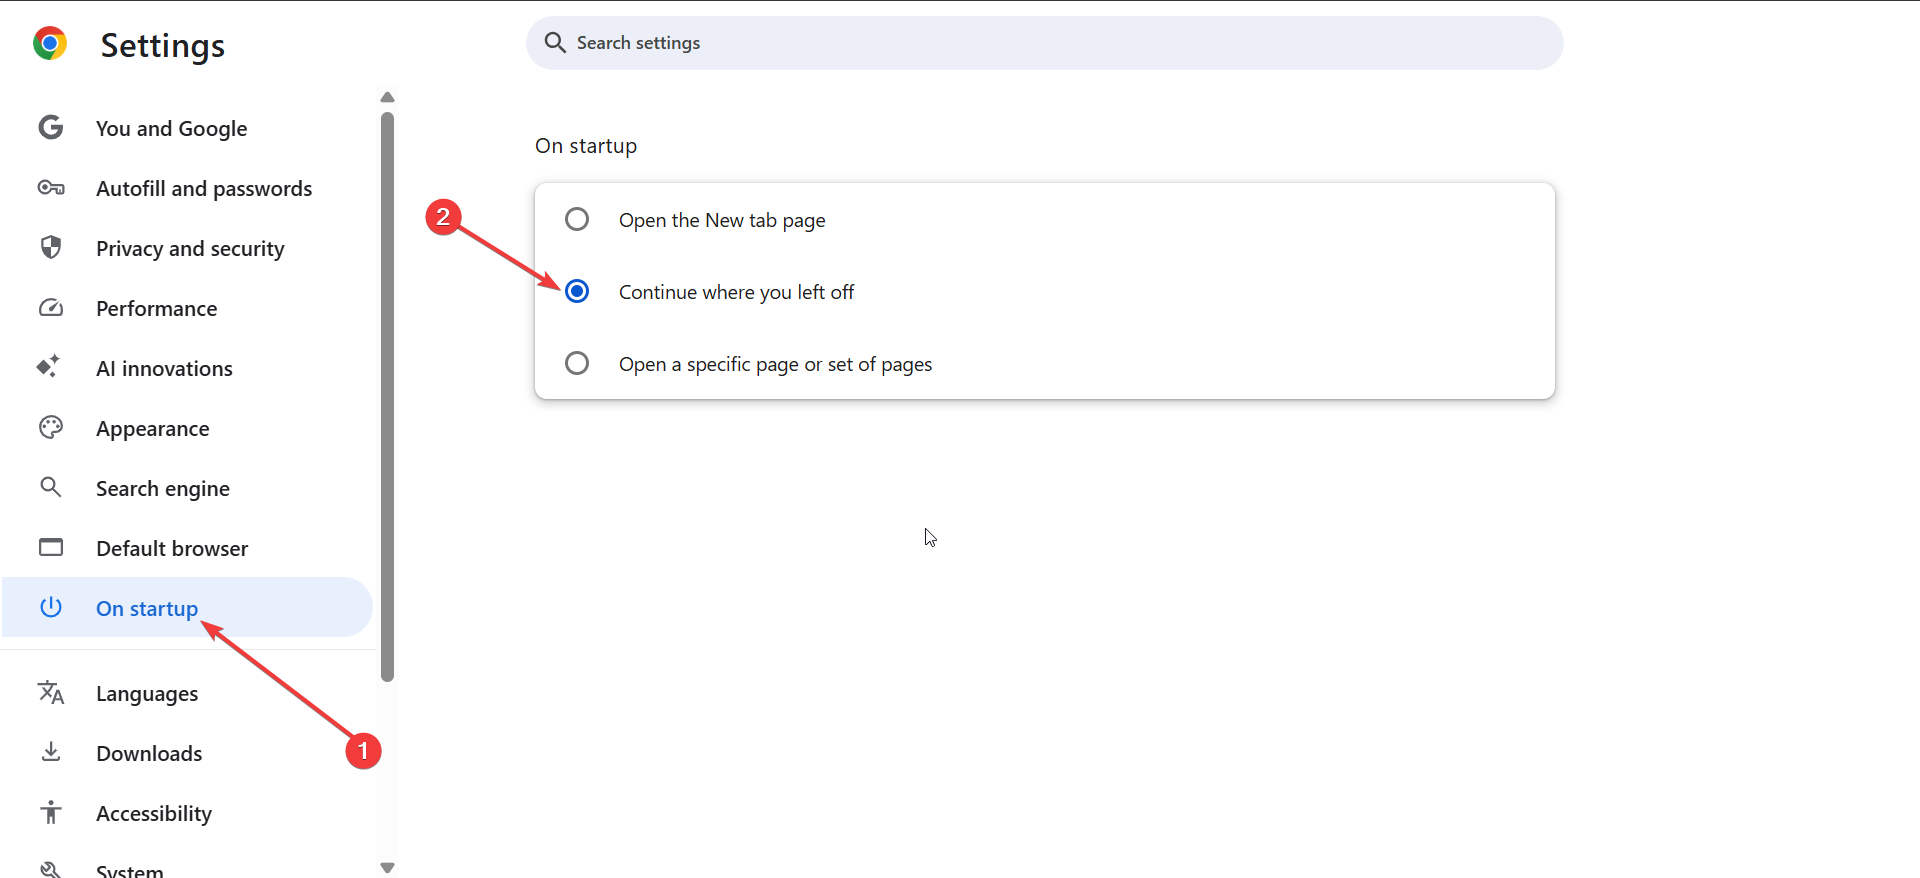
Task: Click the AI innovations sparkle icon
Action: (x=48, y=367)
